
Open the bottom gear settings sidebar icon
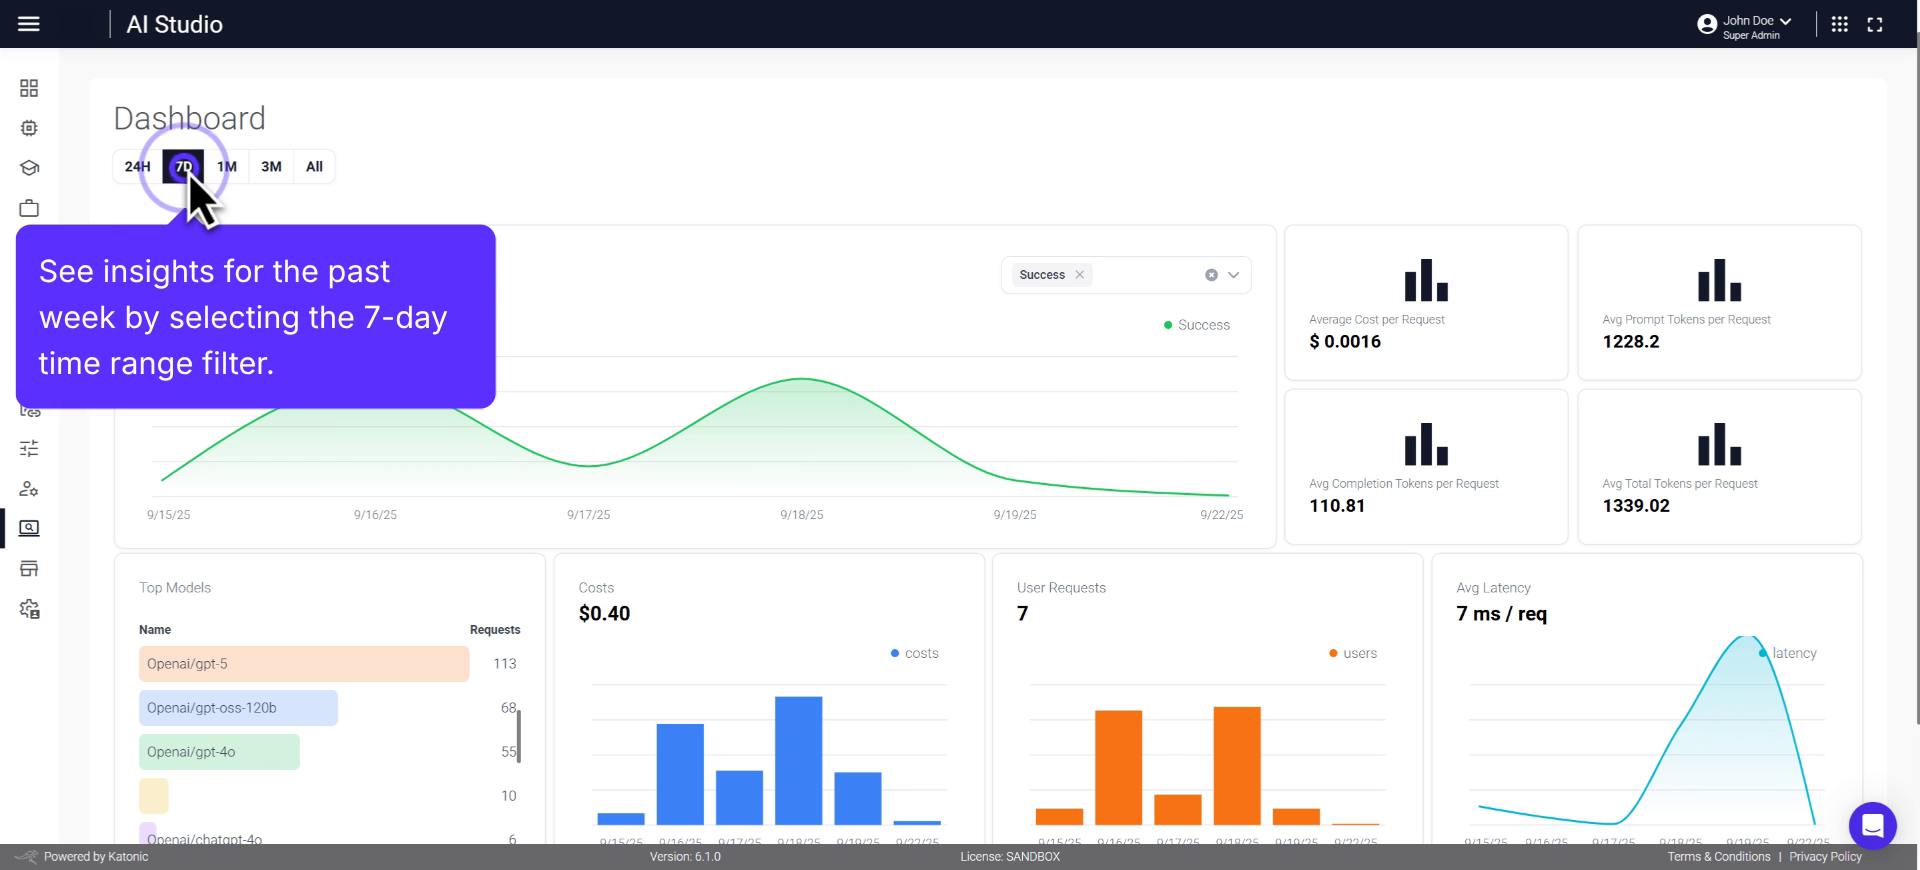click(x=29, y=608)
